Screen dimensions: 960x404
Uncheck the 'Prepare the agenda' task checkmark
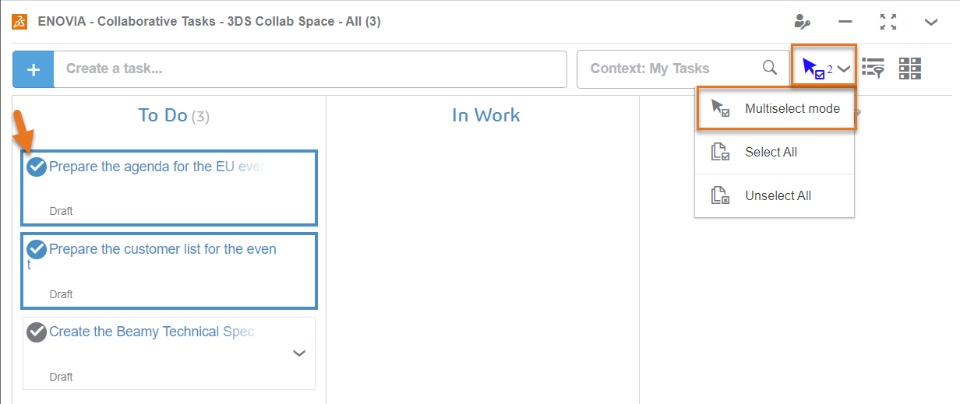[x=37, y=166]
